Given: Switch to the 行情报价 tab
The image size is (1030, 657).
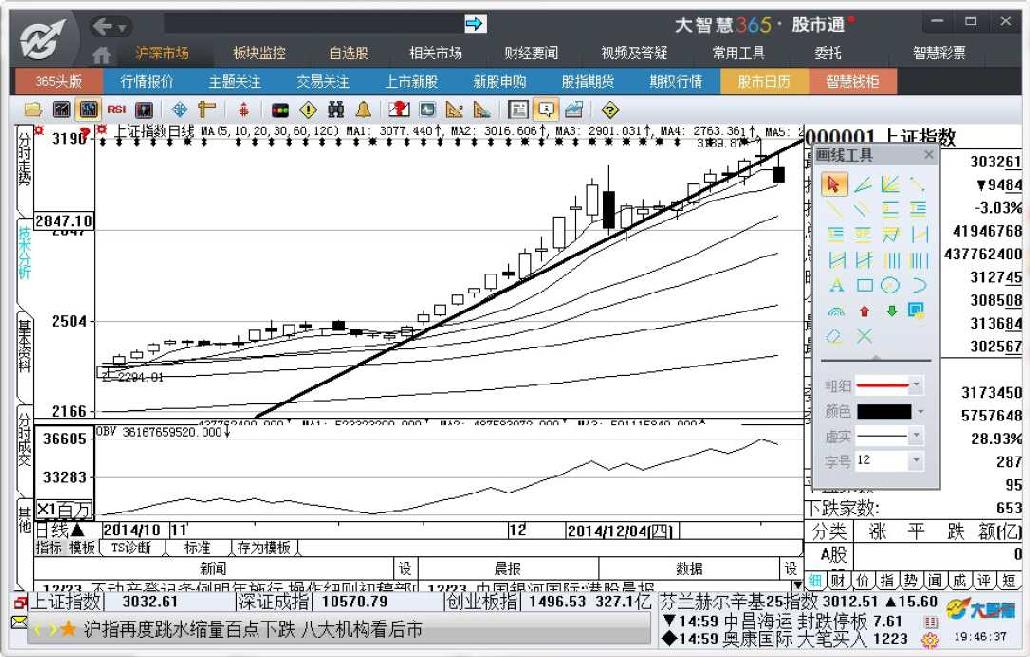Looking at the screenshot, I should pyautogui.click(x=146, y=81).
